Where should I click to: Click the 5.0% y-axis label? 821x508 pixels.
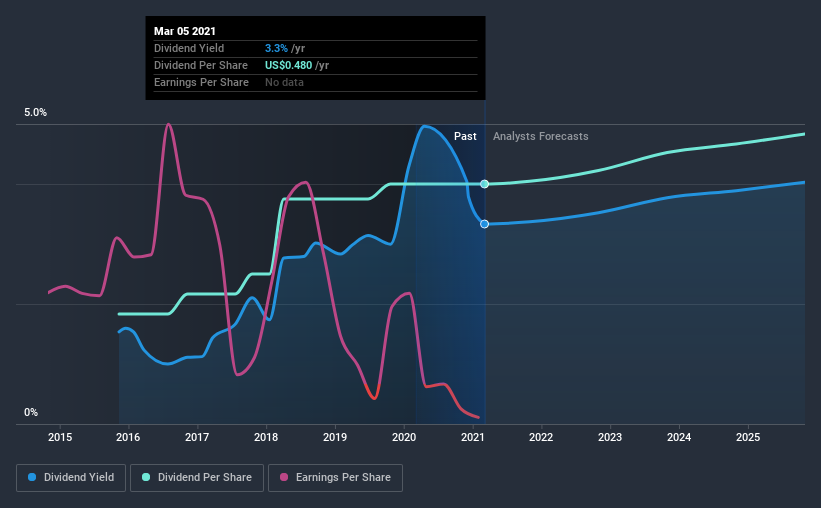point(35,113)
